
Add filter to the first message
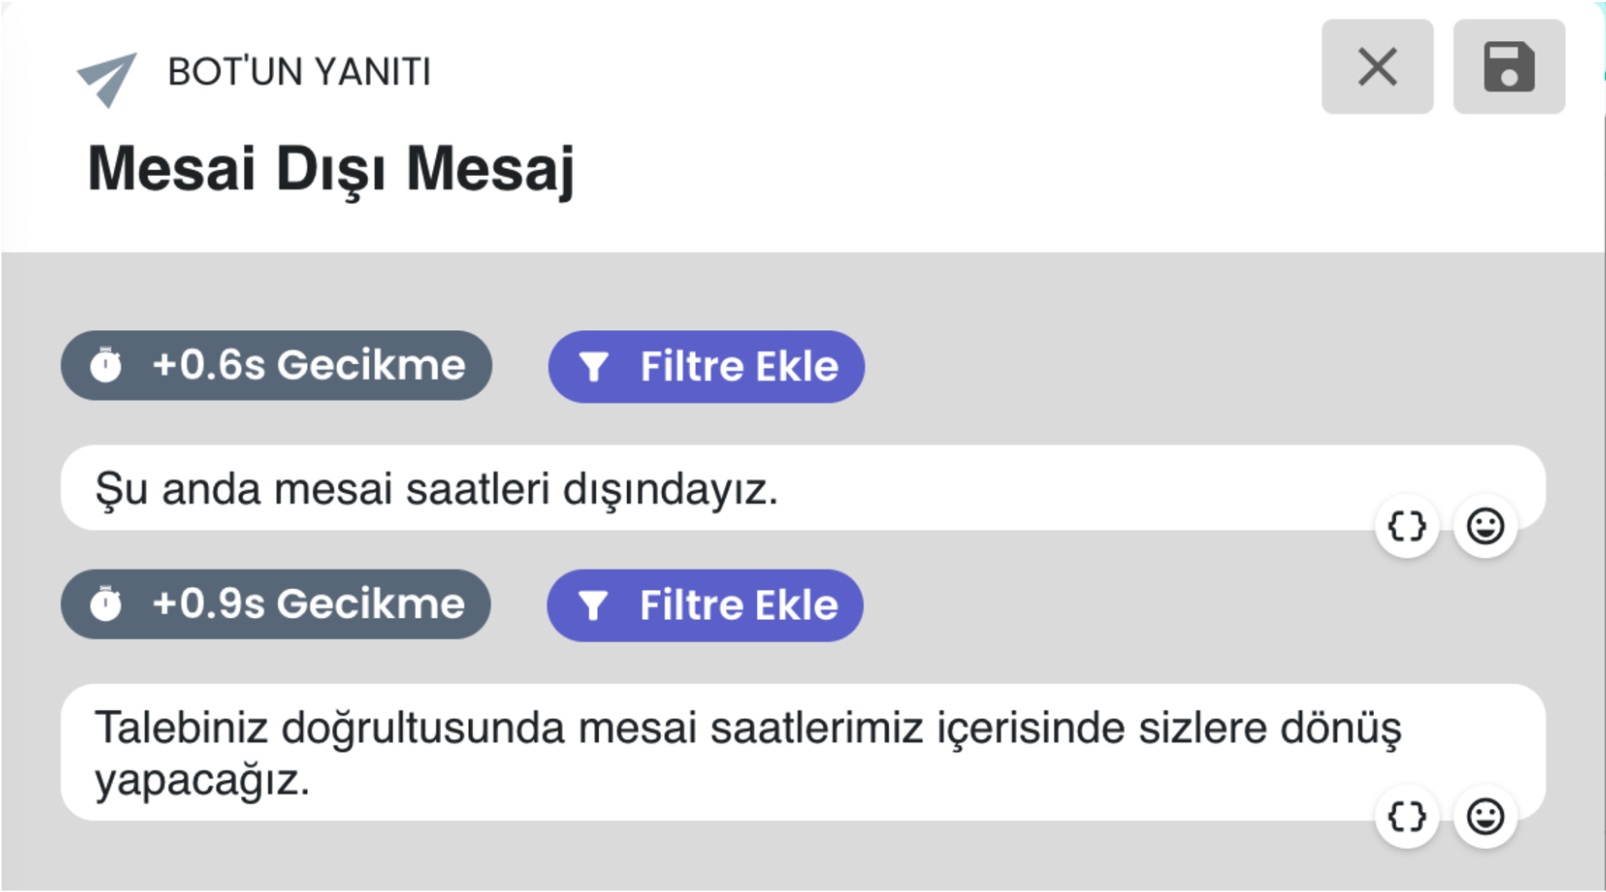point(706,367)
